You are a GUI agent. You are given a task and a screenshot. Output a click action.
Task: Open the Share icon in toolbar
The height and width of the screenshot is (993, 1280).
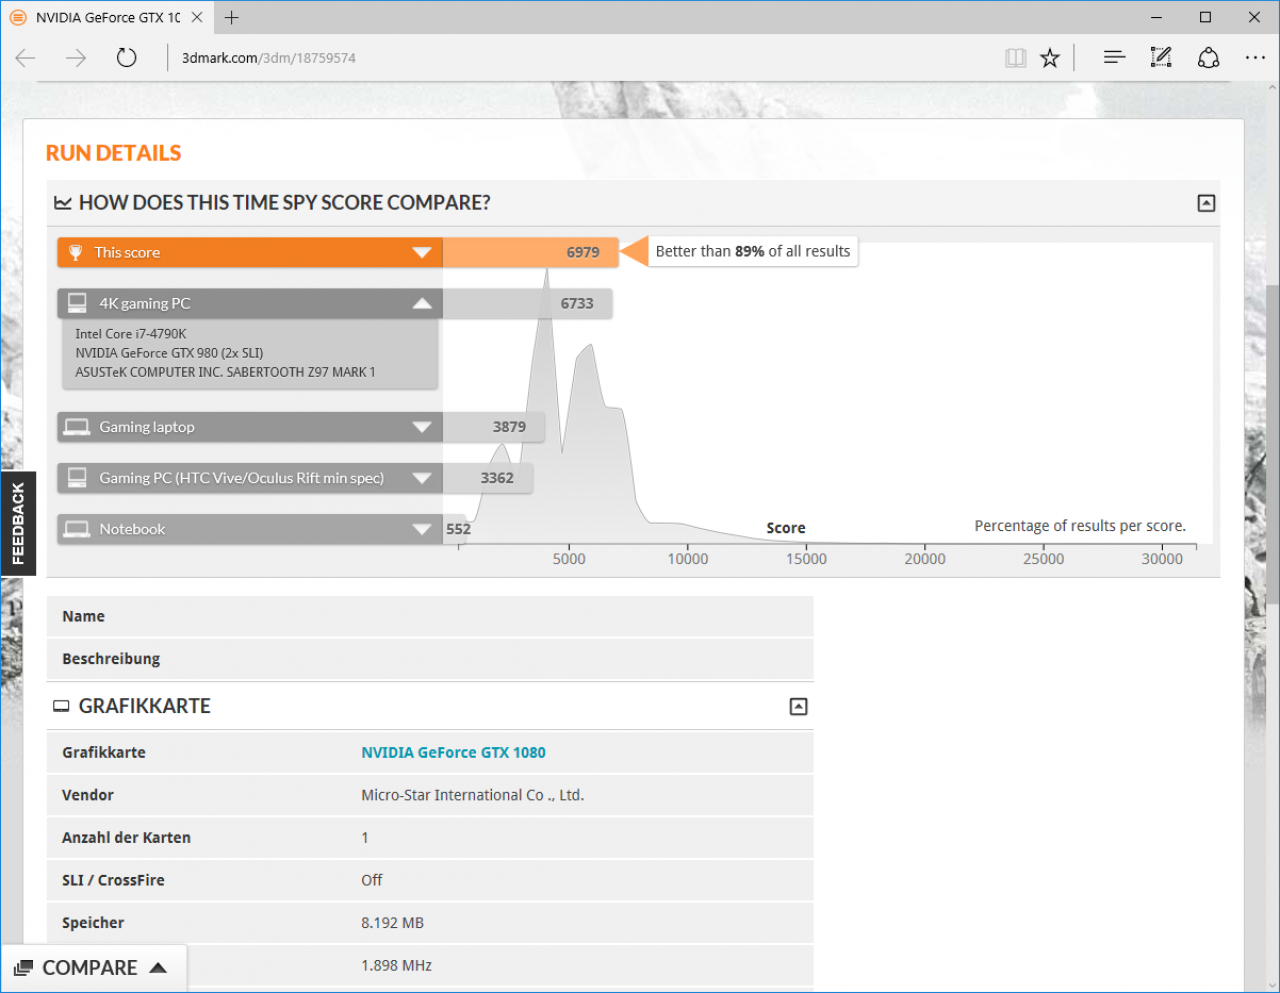click(1209, 57)
